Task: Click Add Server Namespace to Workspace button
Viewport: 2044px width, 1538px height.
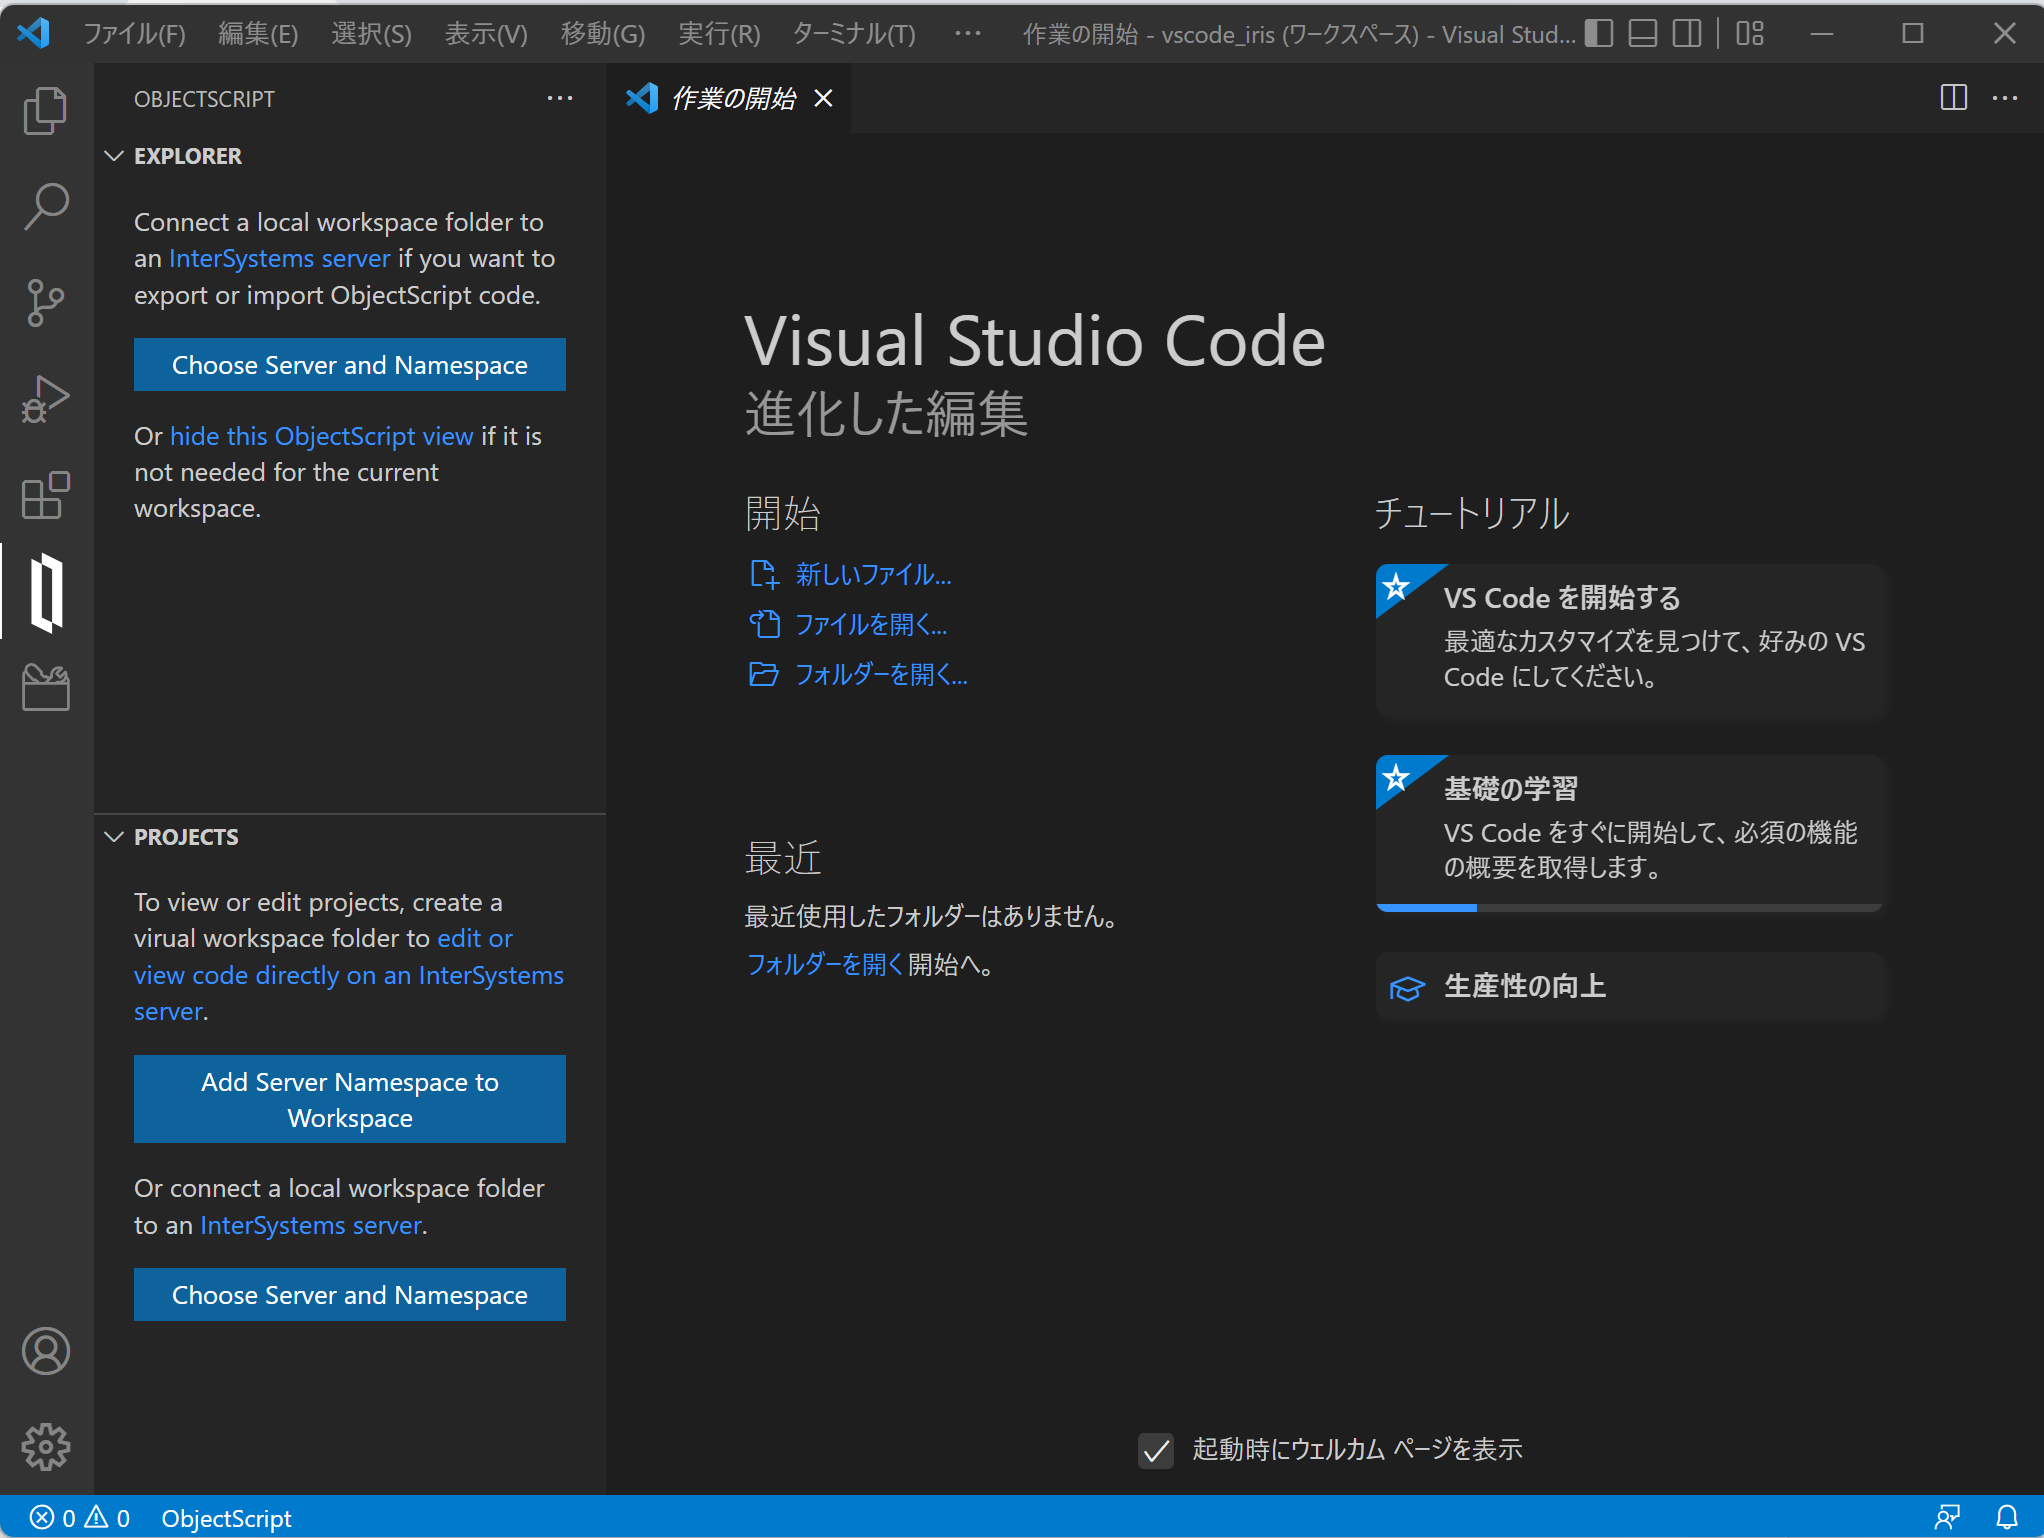Action: 349,1099
